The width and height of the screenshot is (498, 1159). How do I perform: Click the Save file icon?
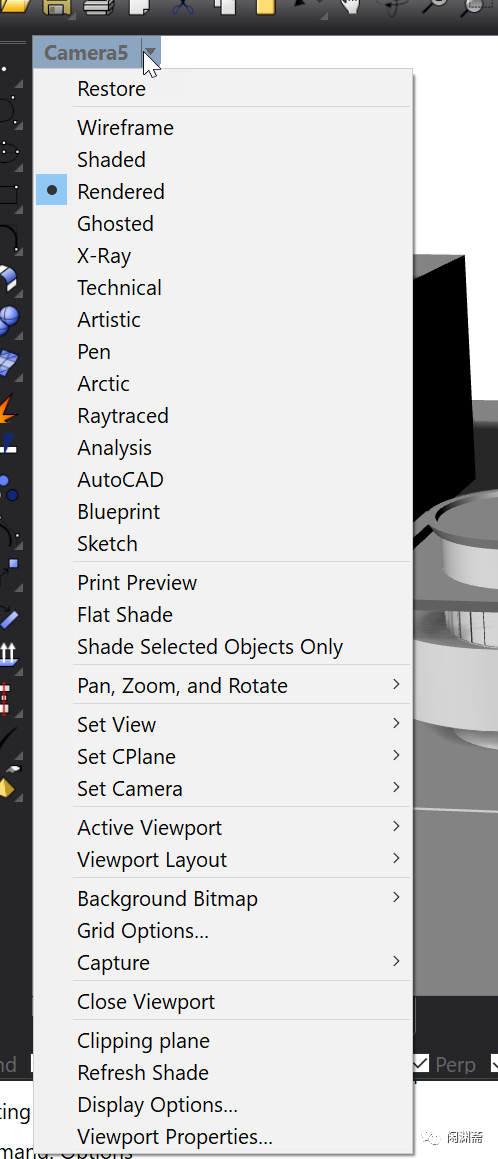[x=55, y=7]
